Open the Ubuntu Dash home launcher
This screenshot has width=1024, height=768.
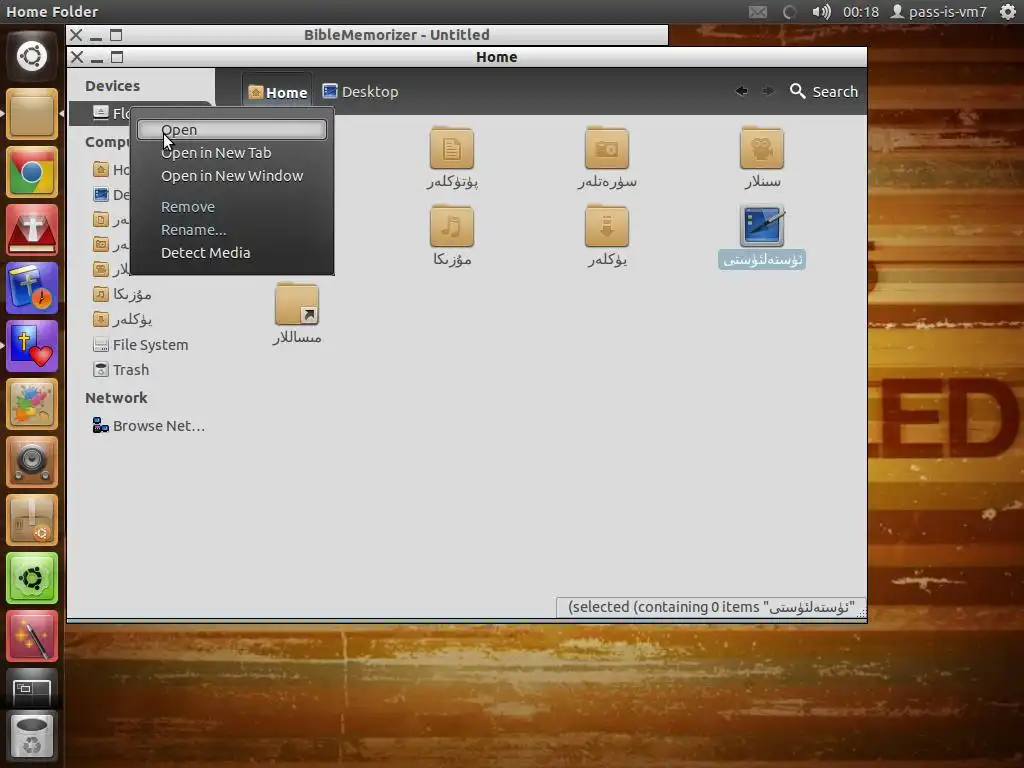[31, 56]
